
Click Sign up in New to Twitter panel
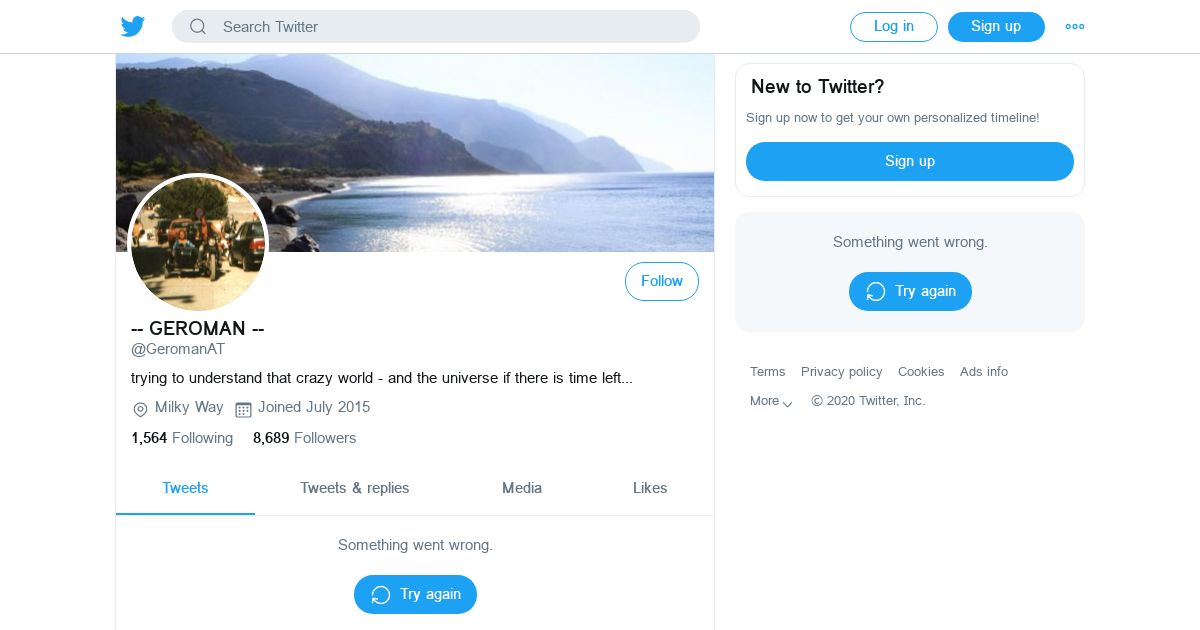[909, 161]
